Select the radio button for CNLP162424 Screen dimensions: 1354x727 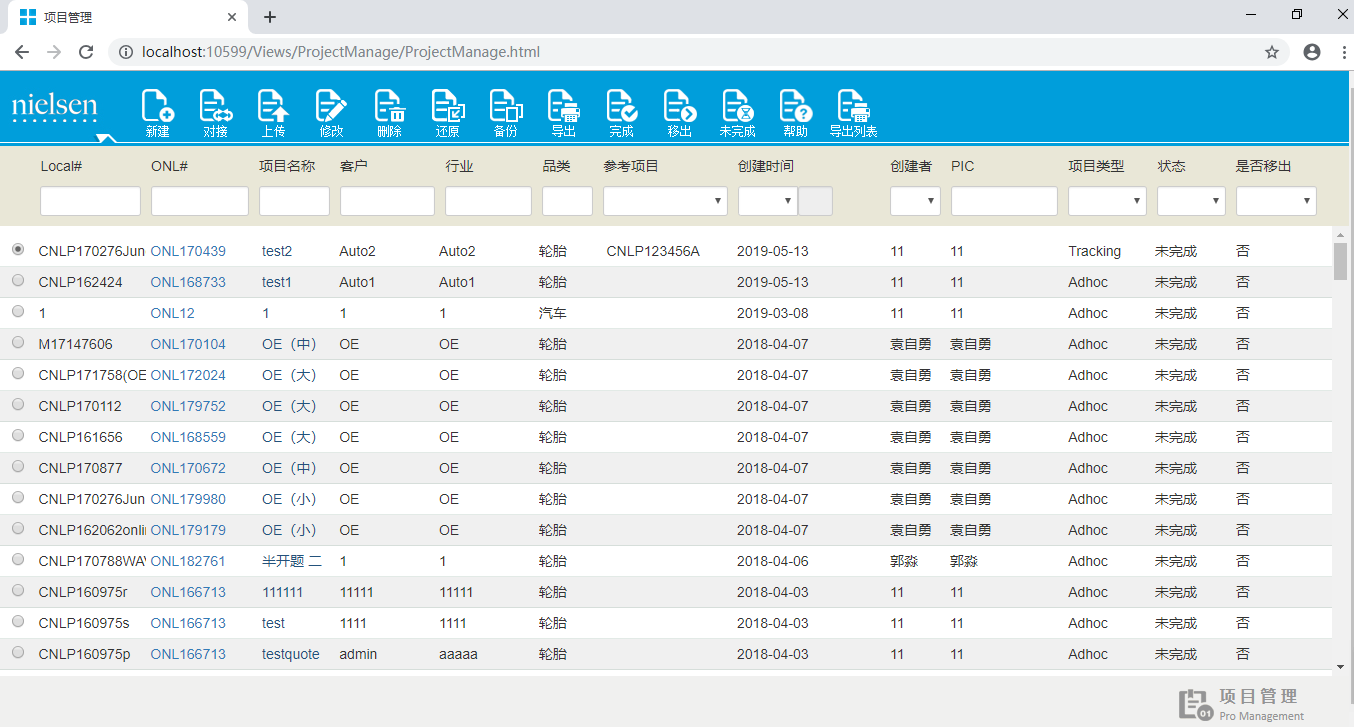point(18,281)
